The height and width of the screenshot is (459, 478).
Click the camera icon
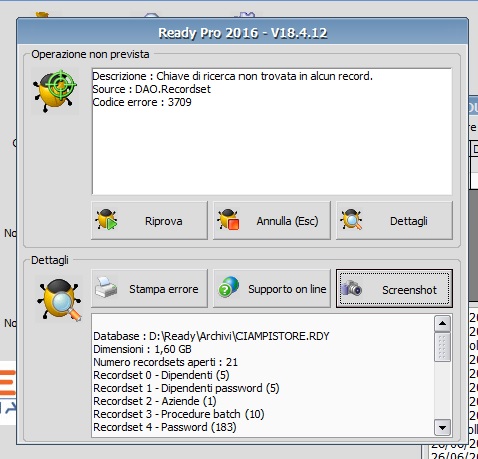coord(351,288)
